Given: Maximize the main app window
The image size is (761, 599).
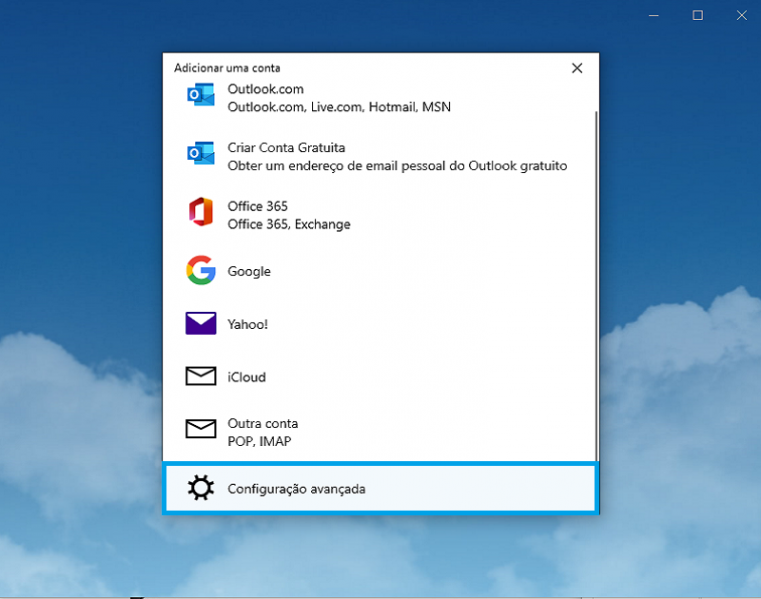Looking at the screenshot, I should point(697,16).
